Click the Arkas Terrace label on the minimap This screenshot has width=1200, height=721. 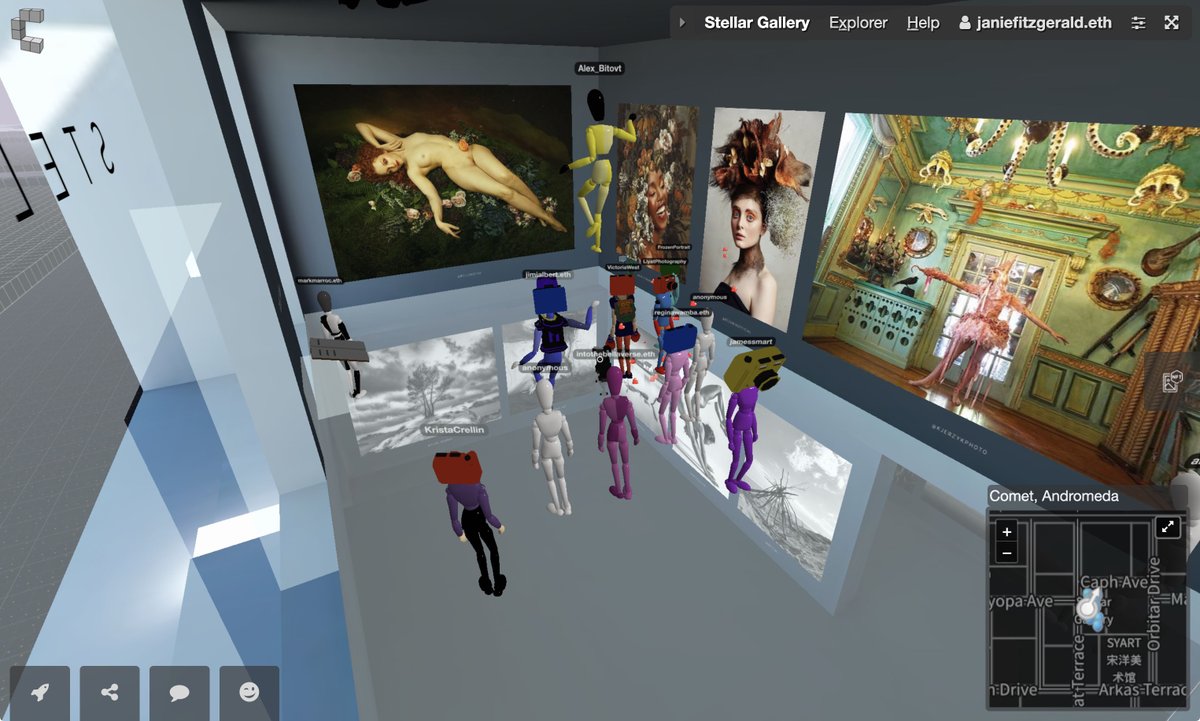pyautogui.click(x=1143, y=690)
